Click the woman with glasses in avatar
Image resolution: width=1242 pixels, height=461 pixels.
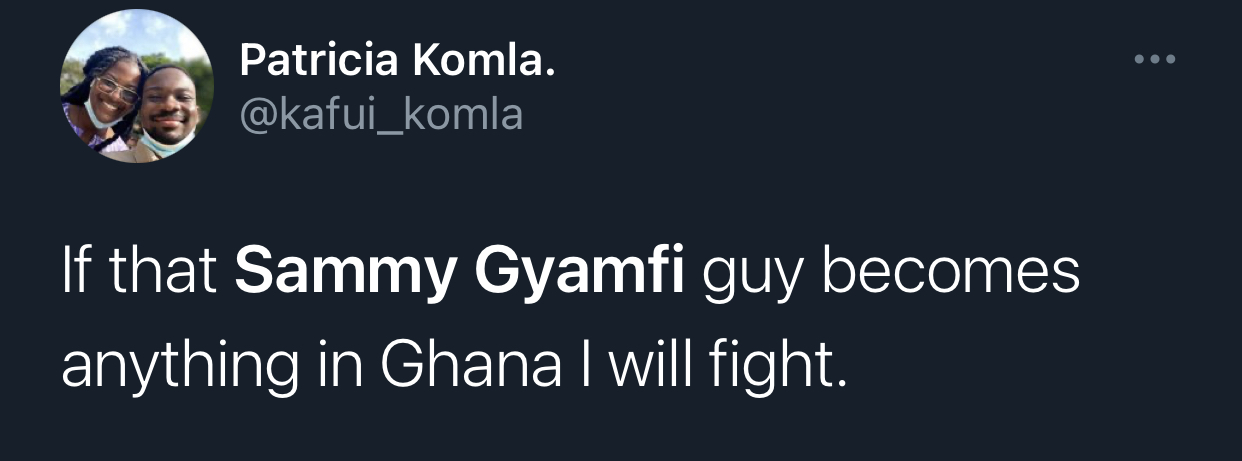tap(111, 95)
